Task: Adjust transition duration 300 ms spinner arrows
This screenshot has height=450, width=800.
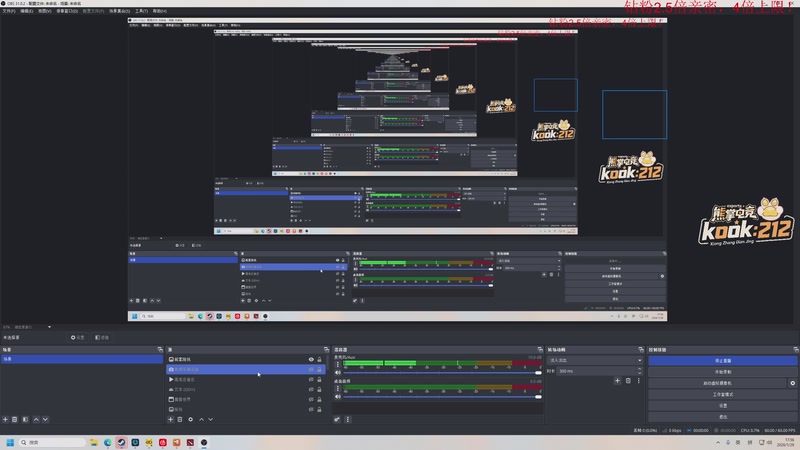Action: [639, 371]
